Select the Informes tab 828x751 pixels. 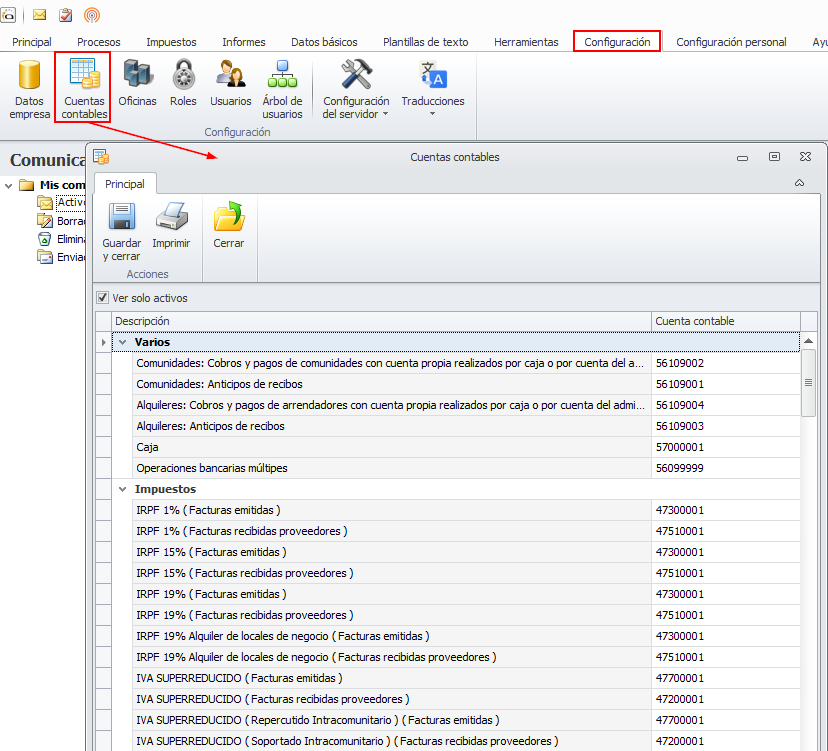click(244, 42)
